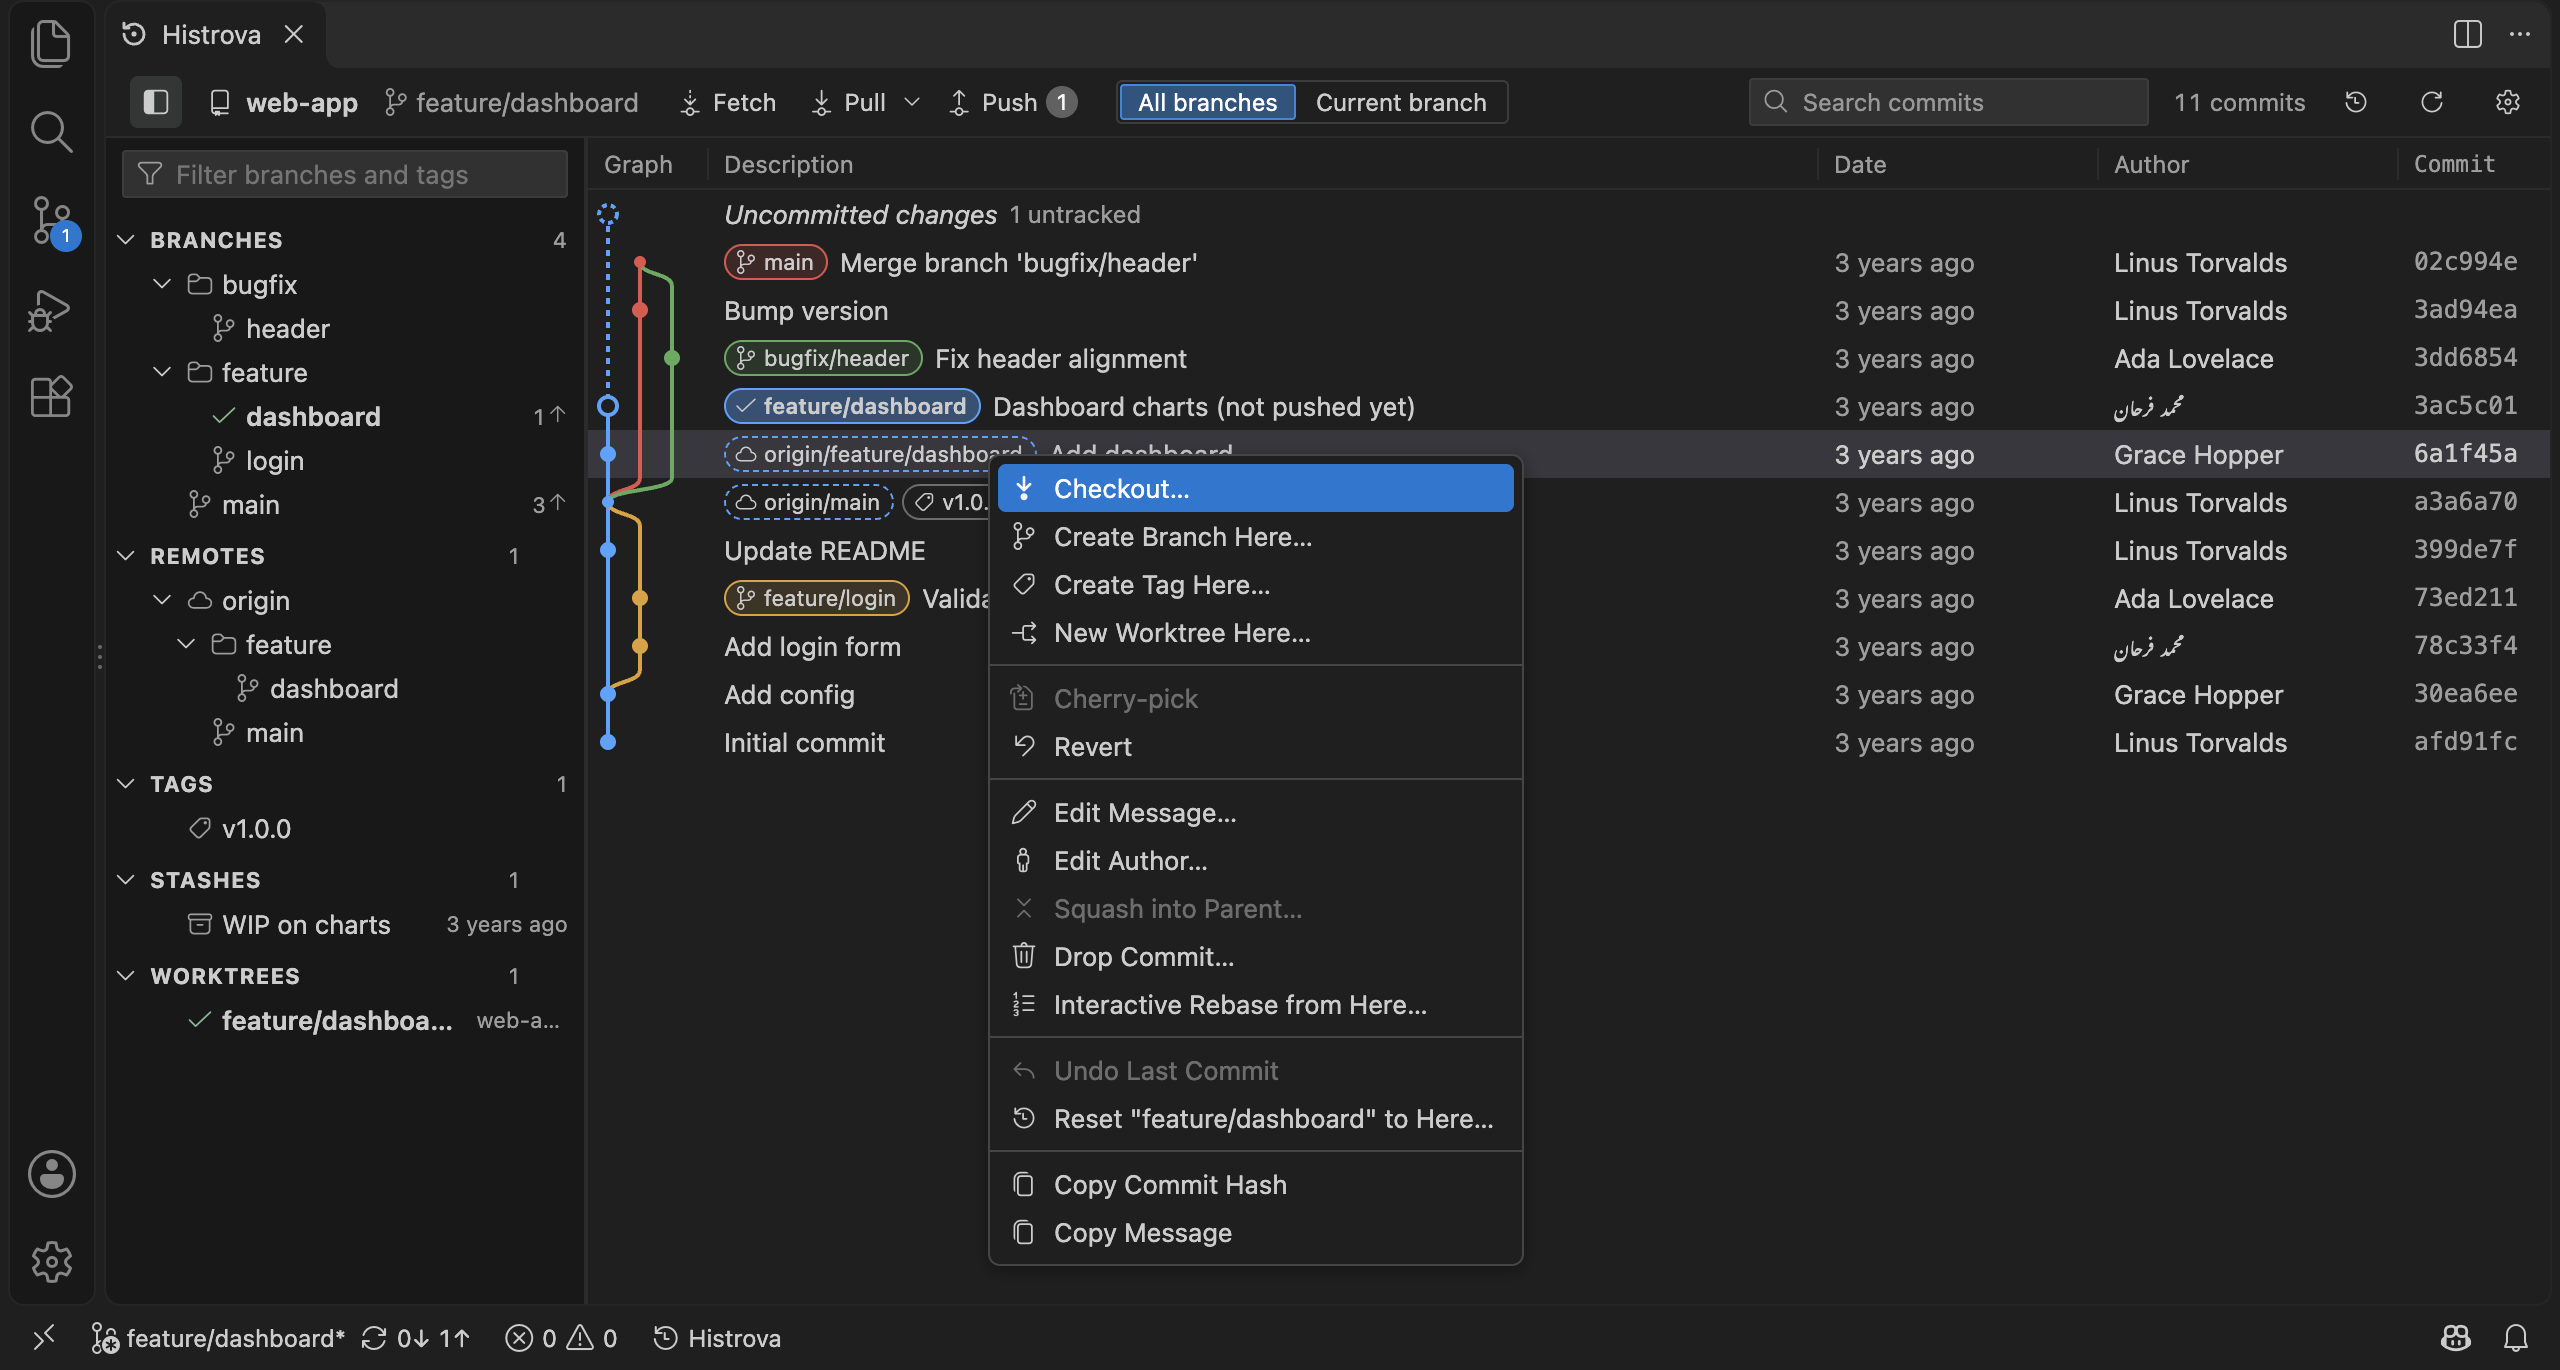Focus the Search commits field
This screenshot has height=1370, width=2560.
[x=1948, y=102]
